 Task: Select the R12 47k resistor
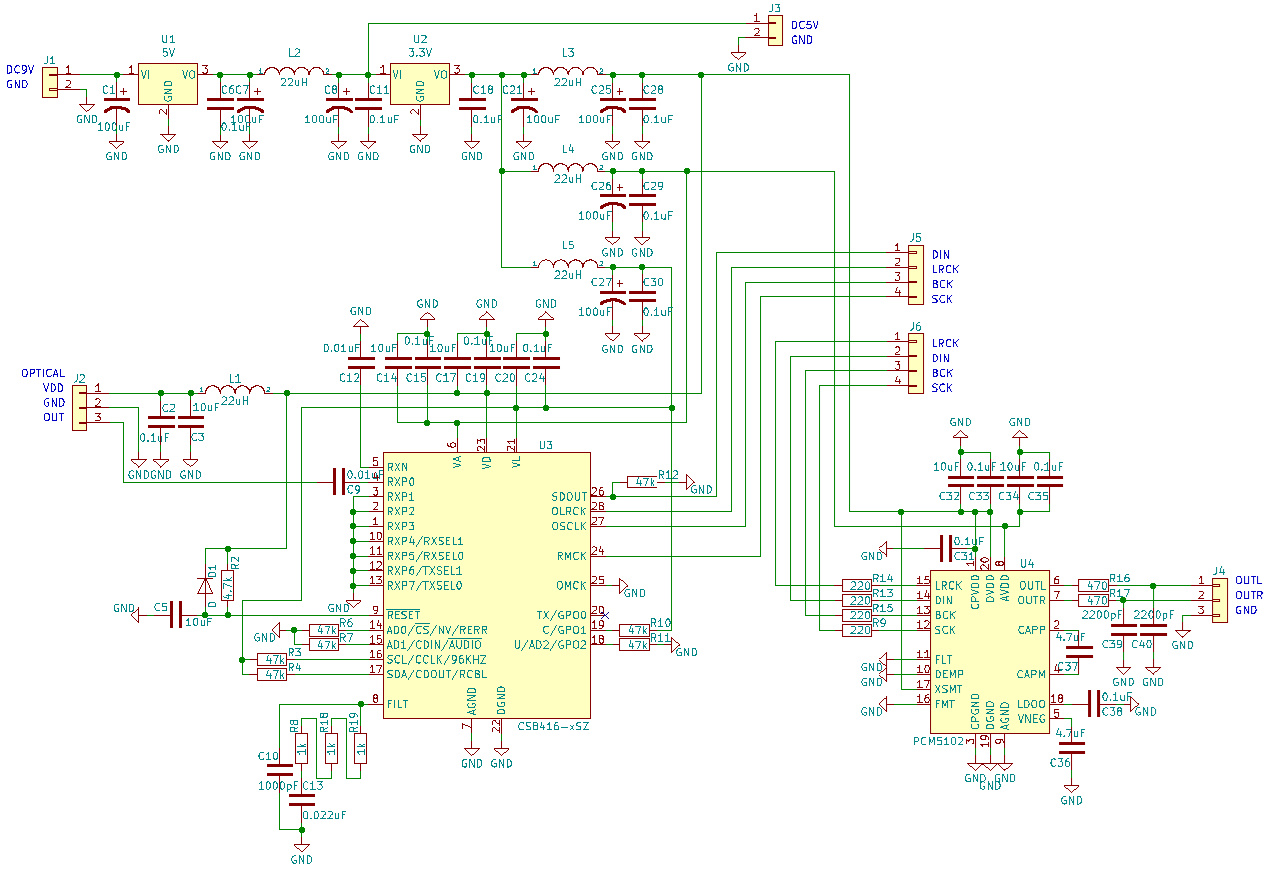641,482
